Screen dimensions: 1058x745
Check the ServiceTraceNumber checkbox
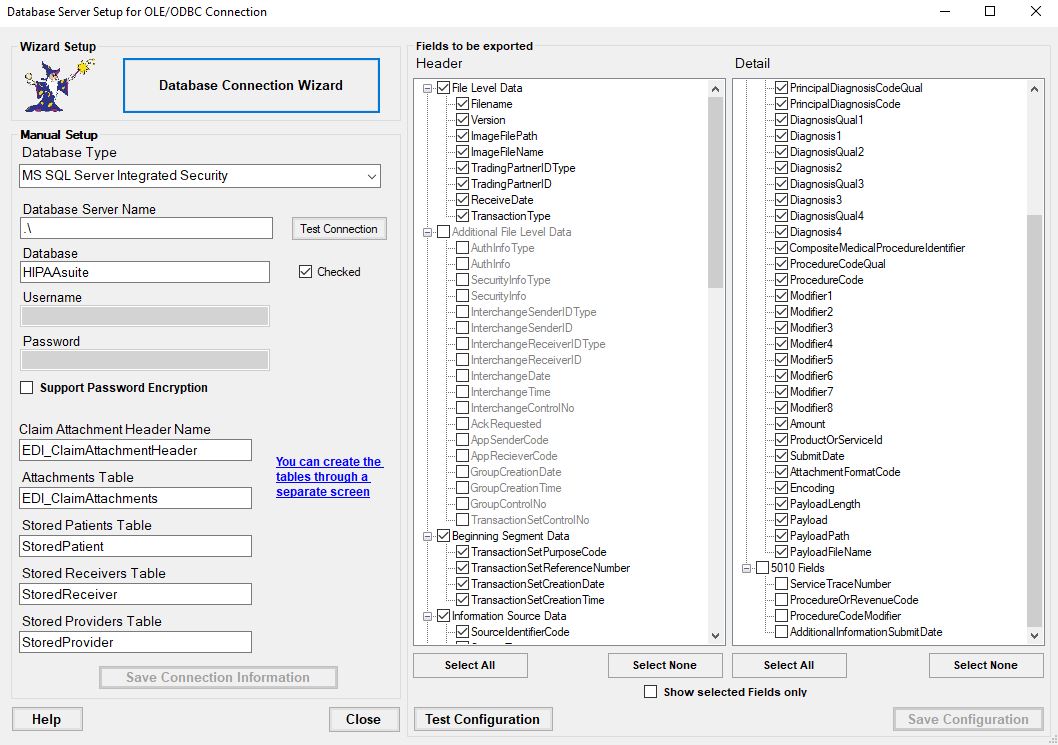click(x=781, y=584)
